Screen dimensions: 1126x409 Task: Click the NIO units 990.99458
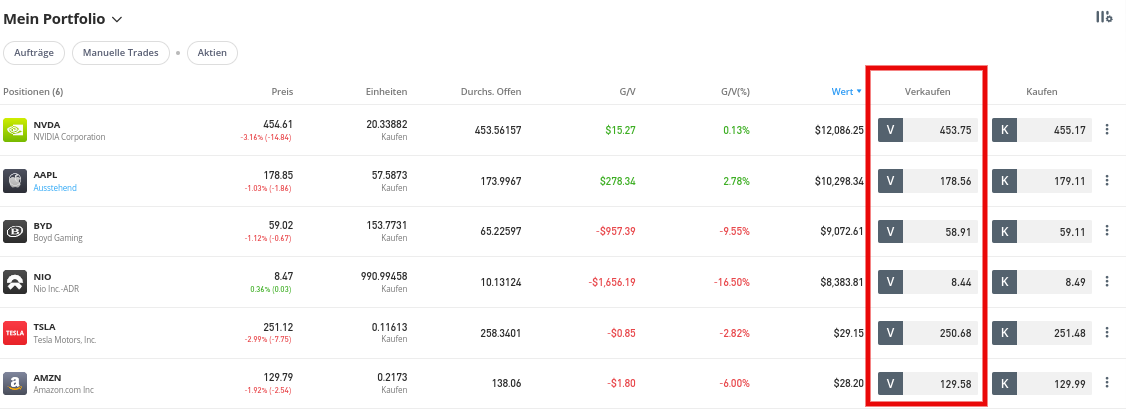pos(383,276)
